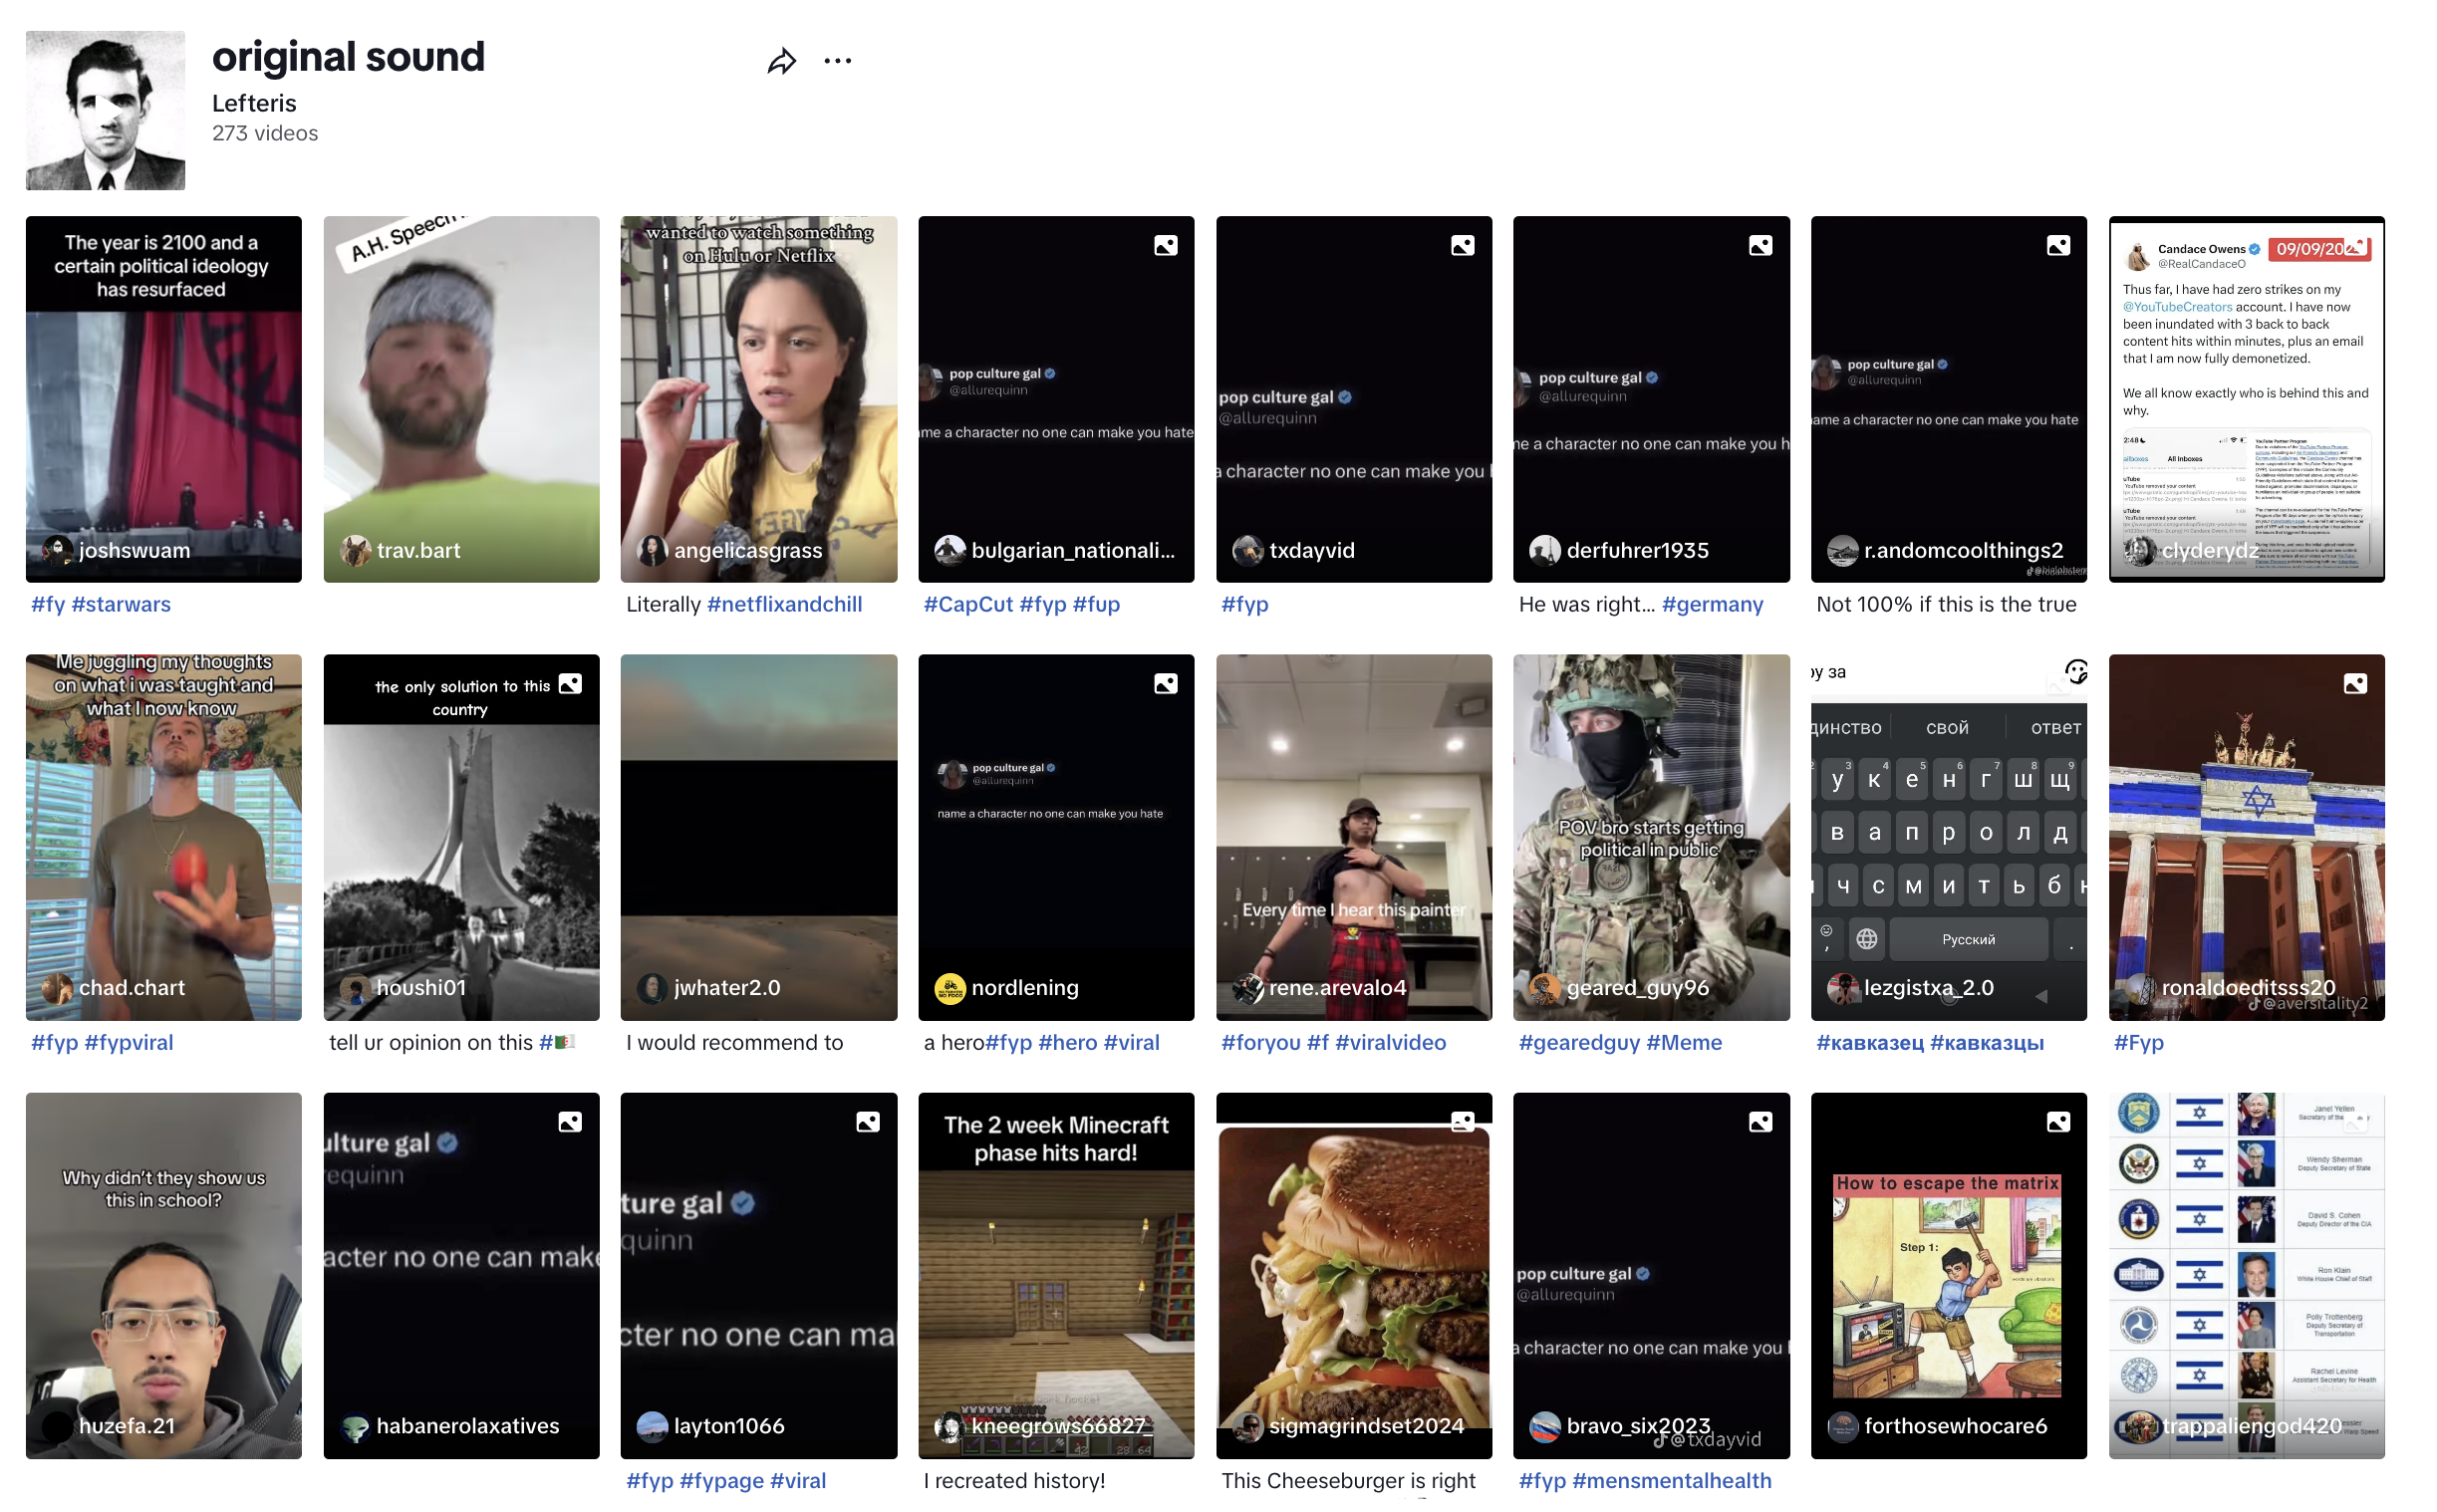Viewport: 2437px width, 1512px height.
Task: Open the #CapCut hashtag
Action: tap(967, 604)
